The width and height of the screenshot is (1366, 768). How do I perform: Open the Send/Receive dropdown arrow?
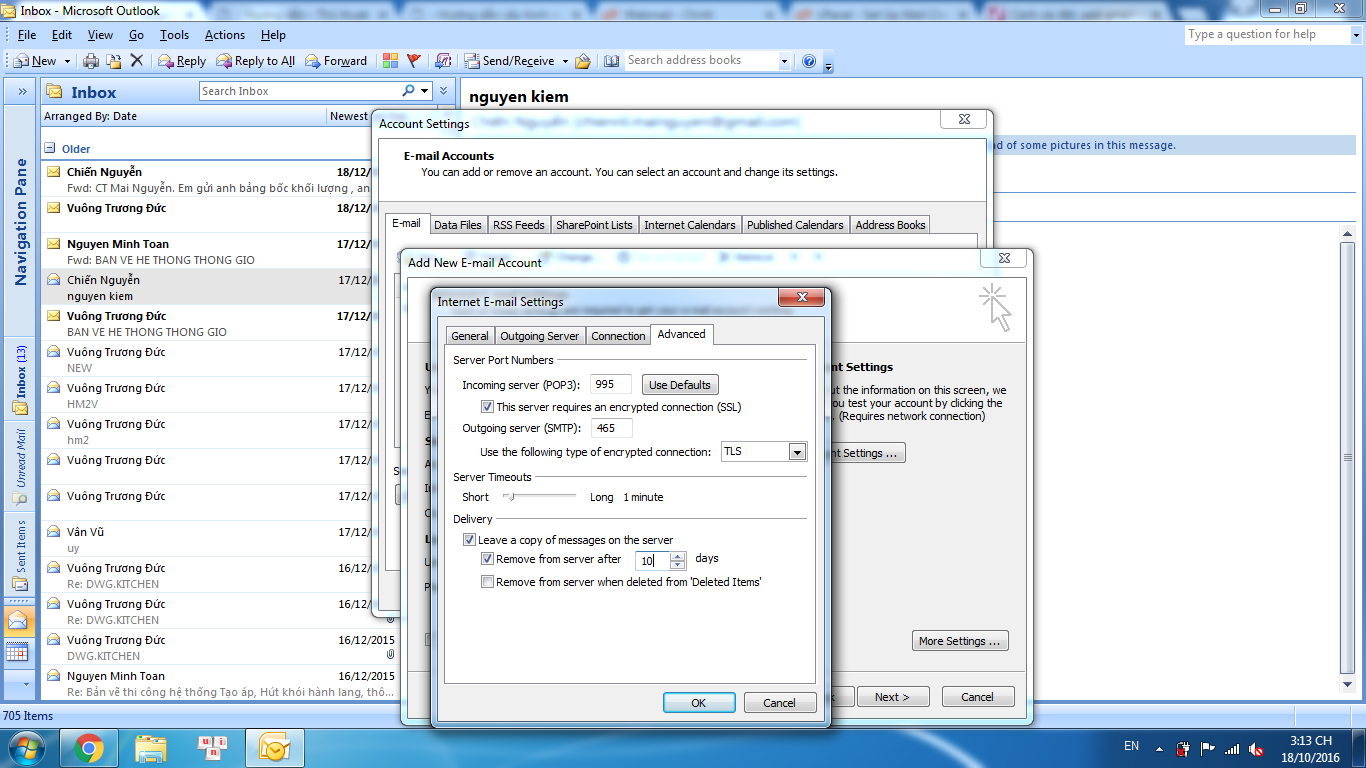tap(565, 61)
